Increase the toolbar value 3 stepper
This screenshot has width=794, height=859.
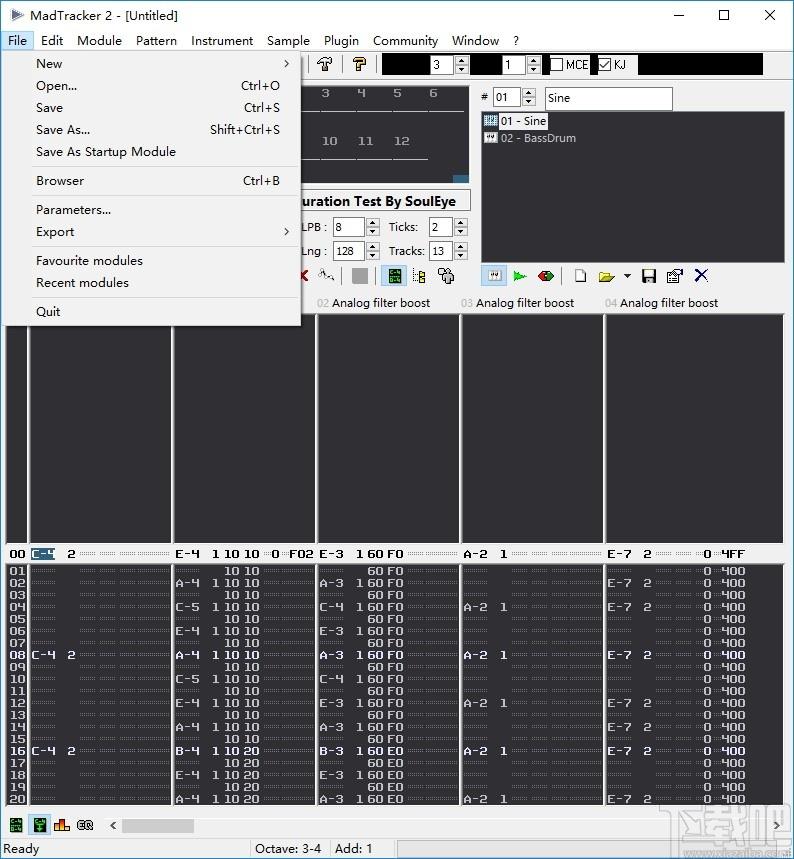coord(462,60)
